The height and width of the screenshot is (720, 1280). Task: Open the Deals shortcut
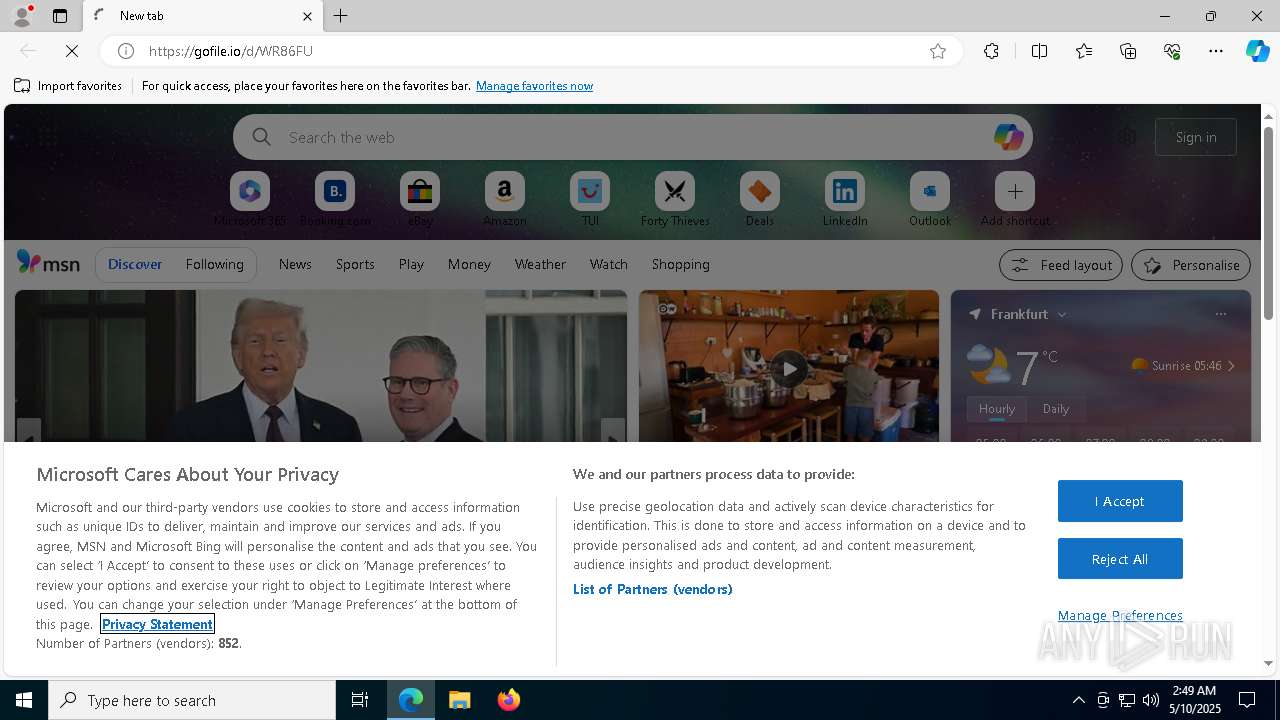tap(760, 199)
